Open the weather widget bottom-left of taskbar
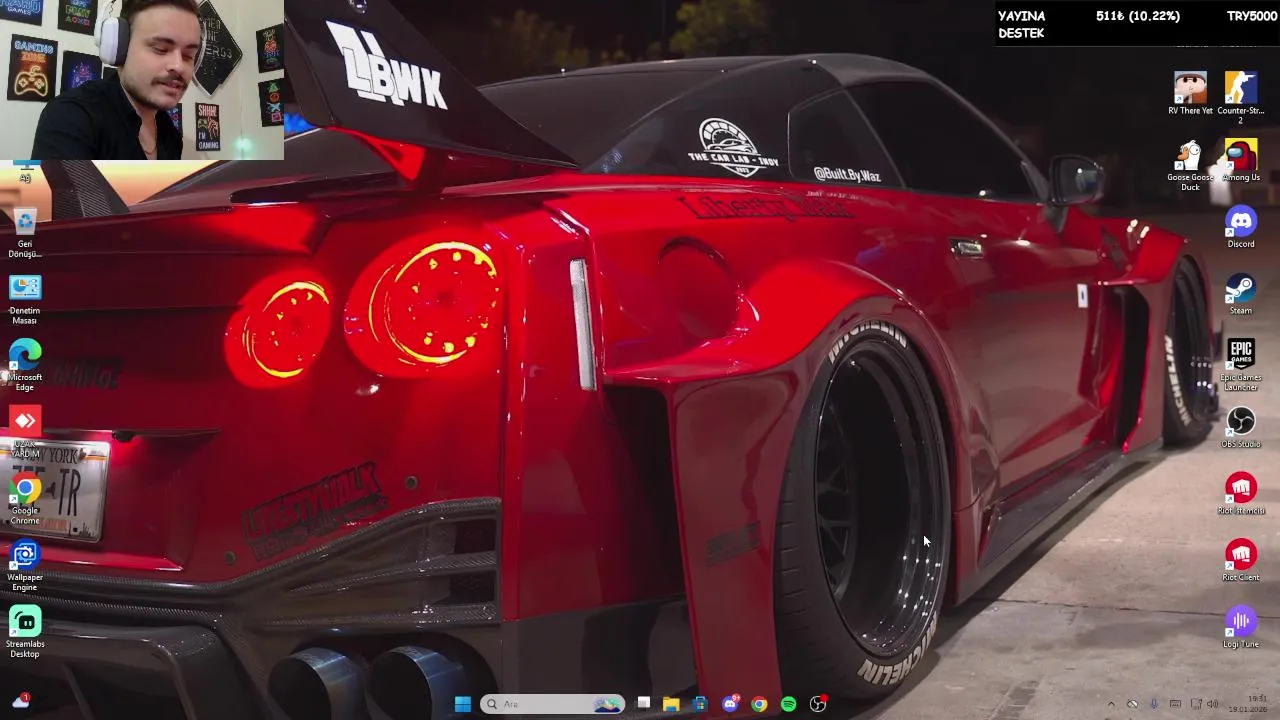 20,701
